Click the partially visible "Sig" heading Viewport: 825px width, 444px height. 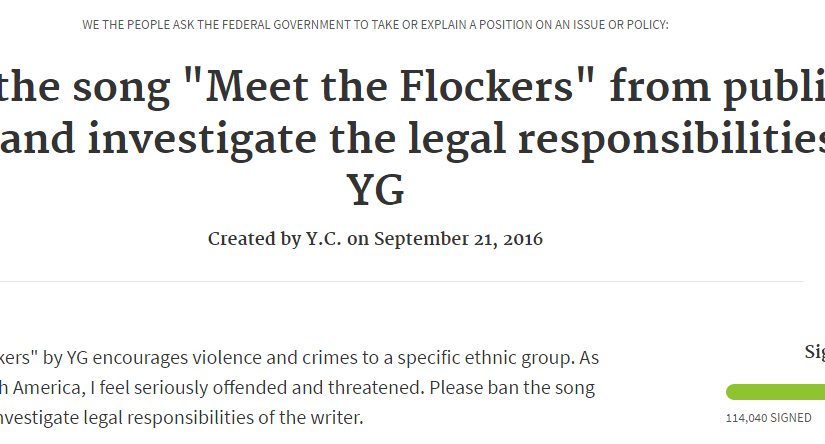point(814,351)
